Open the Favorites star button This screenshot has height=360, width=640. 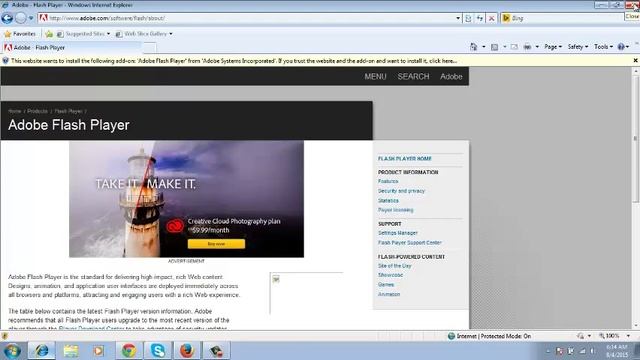tap(20, 34)
